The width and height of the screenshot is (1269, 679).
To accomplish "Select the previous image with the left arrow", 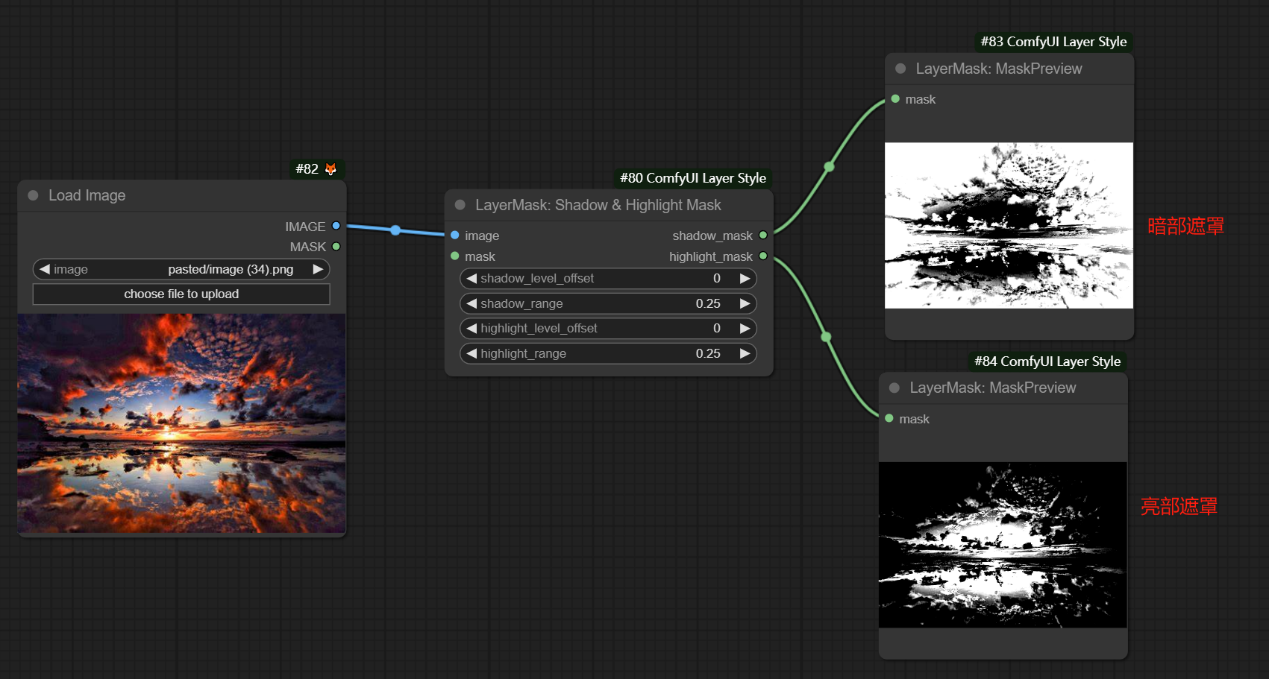I will pos(44,269).
